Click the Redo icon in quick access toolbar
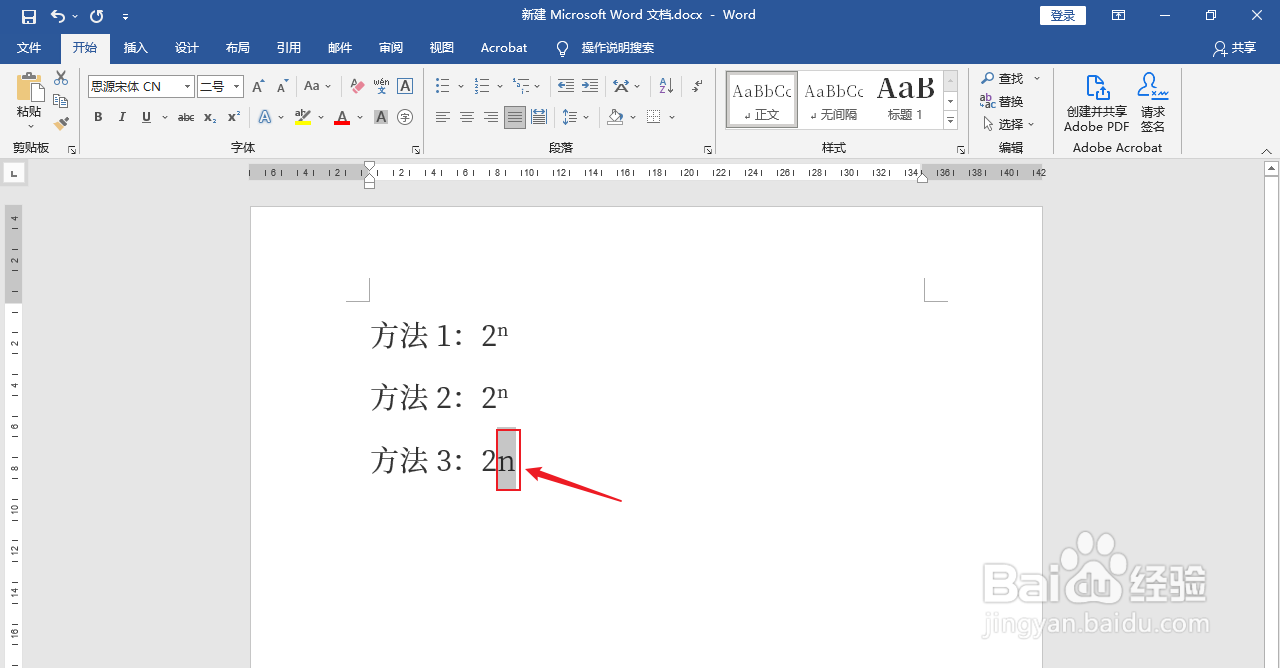 (96, 16)
